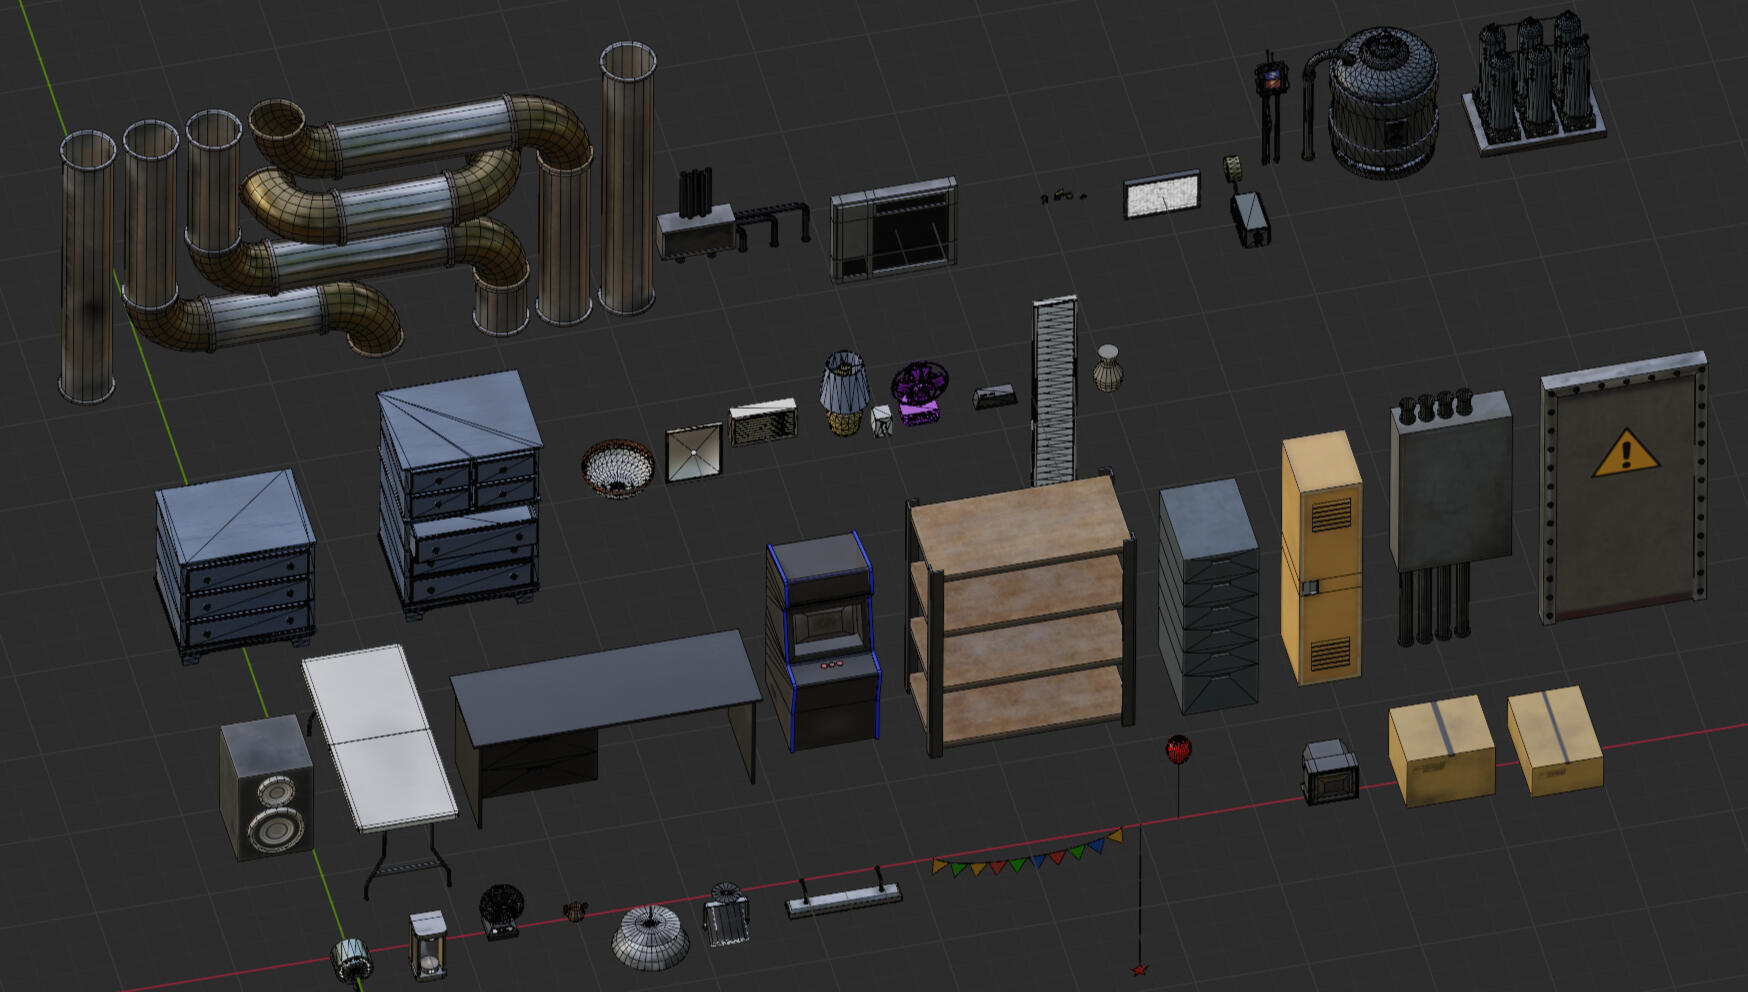Viewport: 1748px width, 992px height.
Task: Select the rightmost cardboard box
Action: [x=1554, y=740]
